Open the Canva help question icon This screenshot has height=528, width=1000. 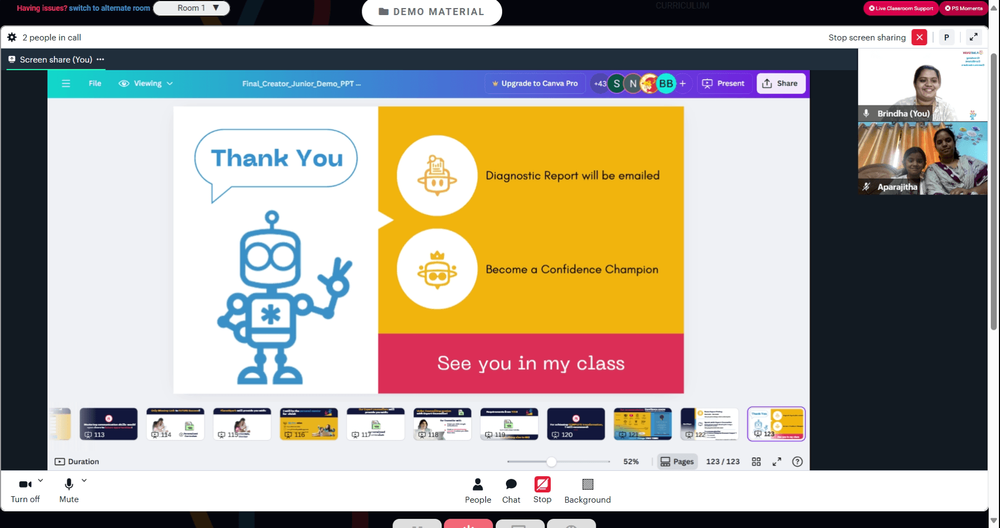point(797,462)
